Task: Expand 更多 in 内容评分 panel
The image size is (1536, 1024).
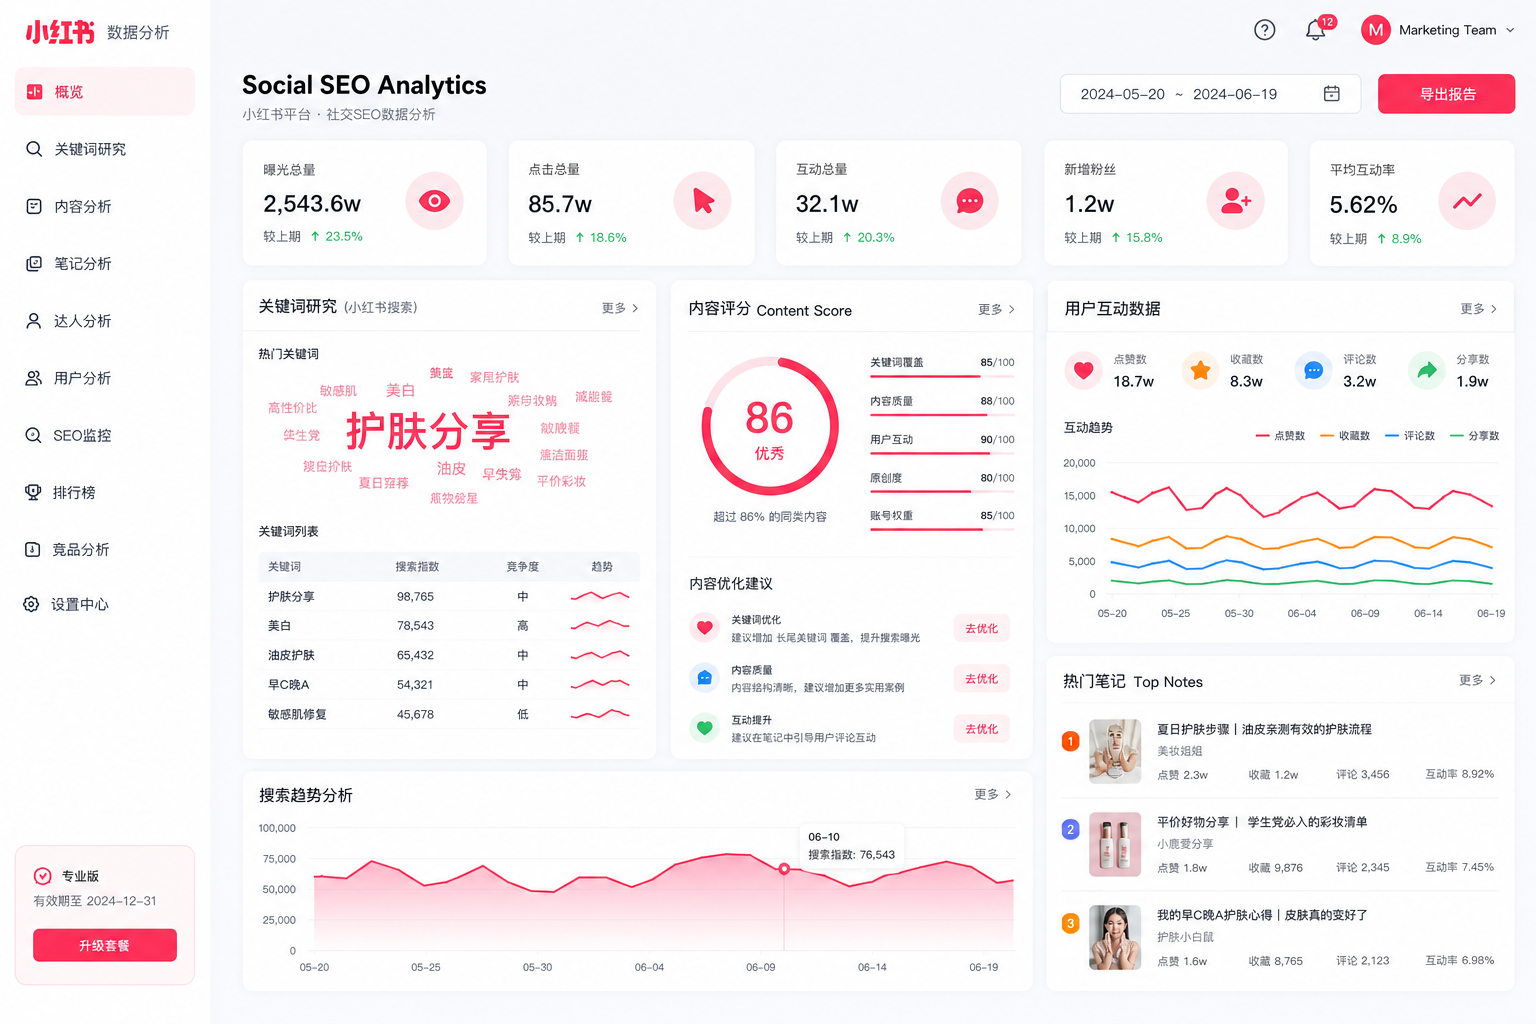Action: 996,310
